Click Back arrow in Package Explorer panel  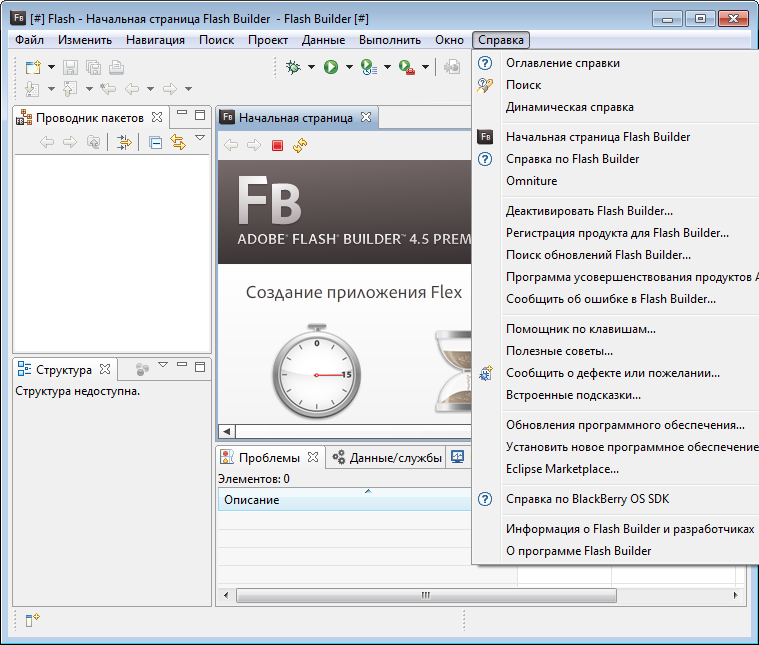click(x=47, y=142)
